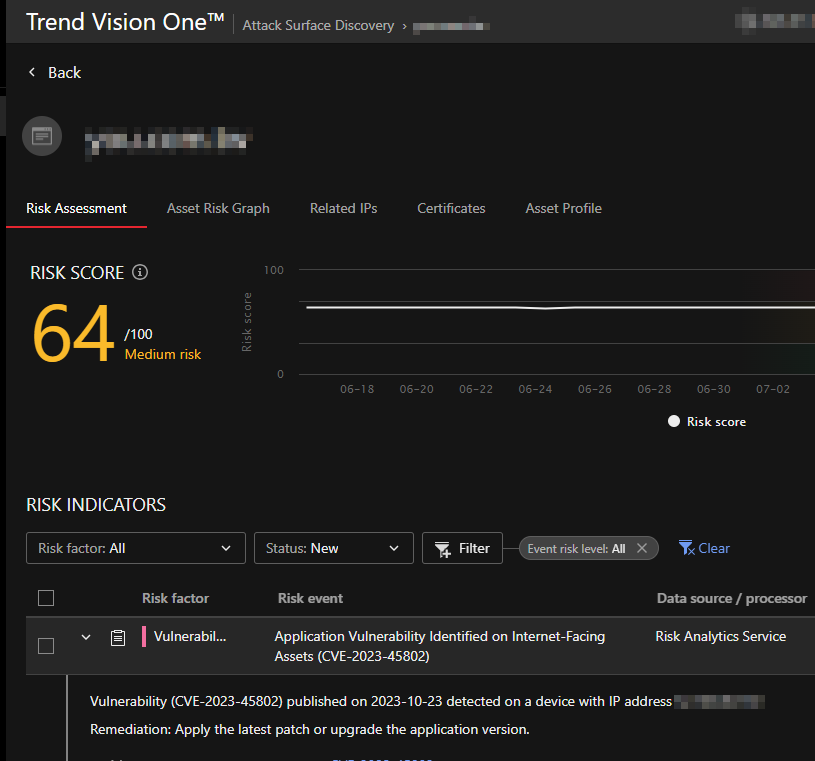This screenshot has width=815, height=761.
Task: Click the asset type icon beside the blurred name
Action: [x=42, y=136]
